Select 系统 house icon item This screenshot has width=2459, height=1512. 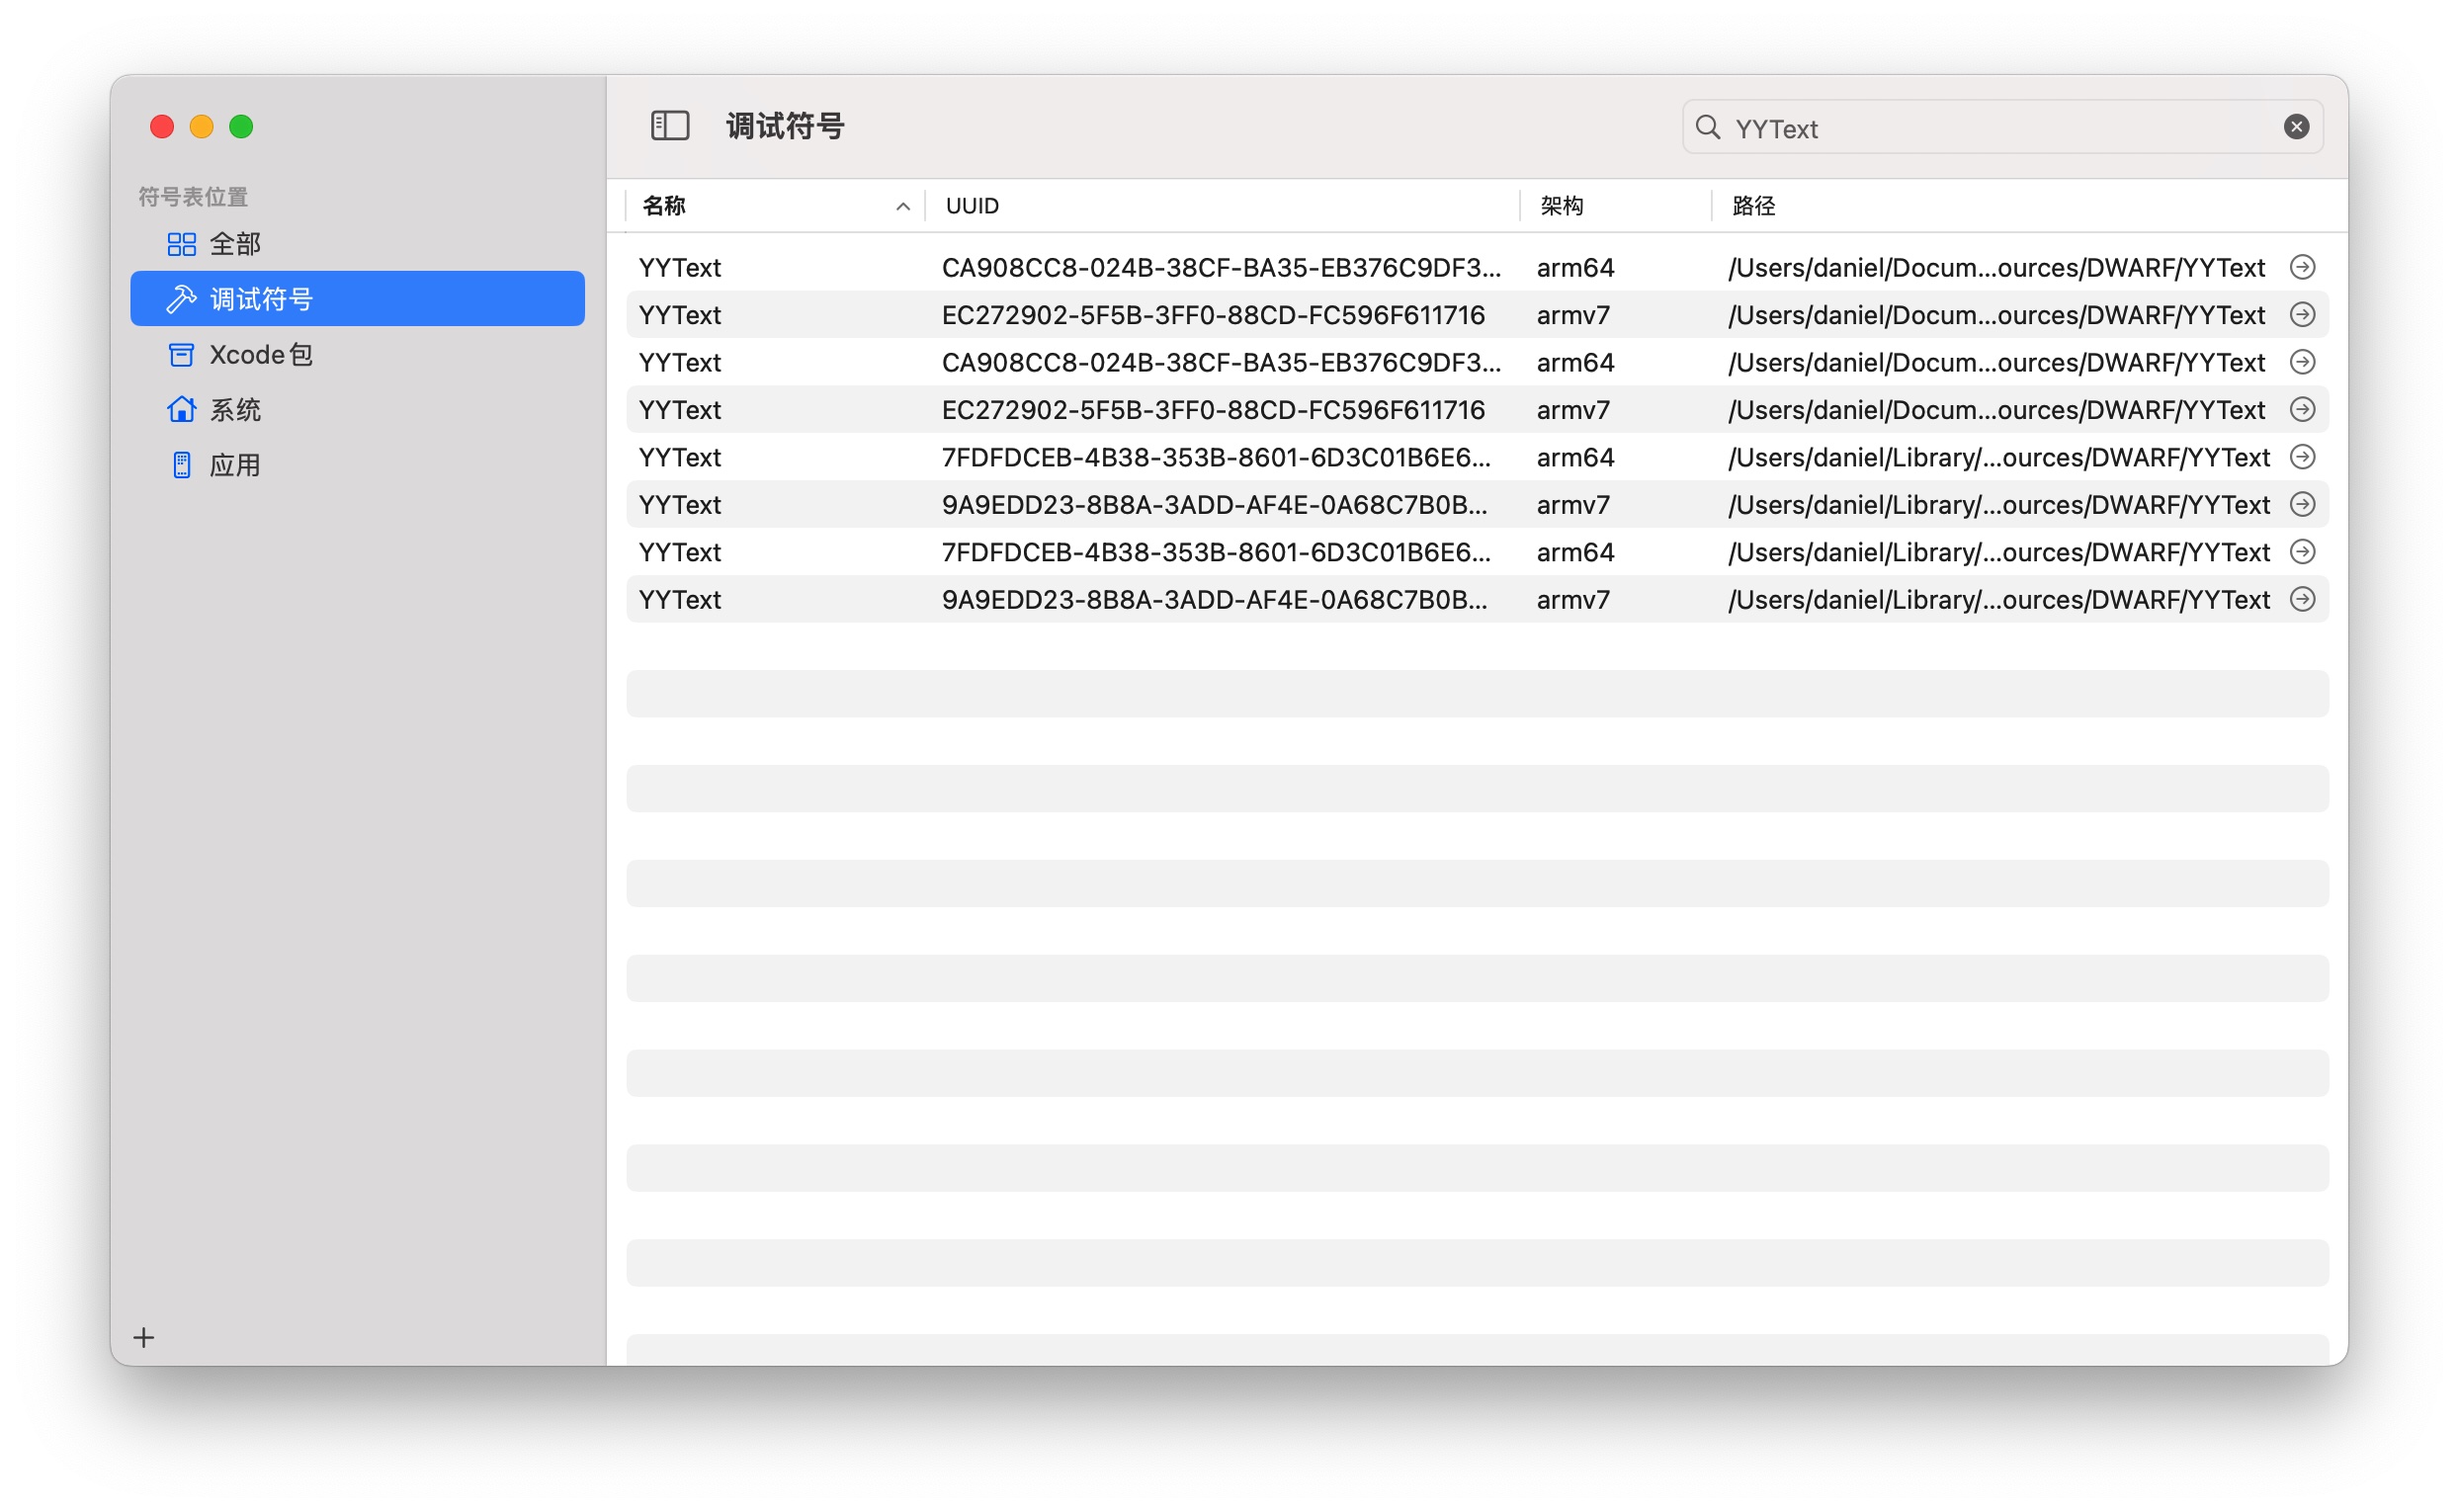(x=235, y=409)
